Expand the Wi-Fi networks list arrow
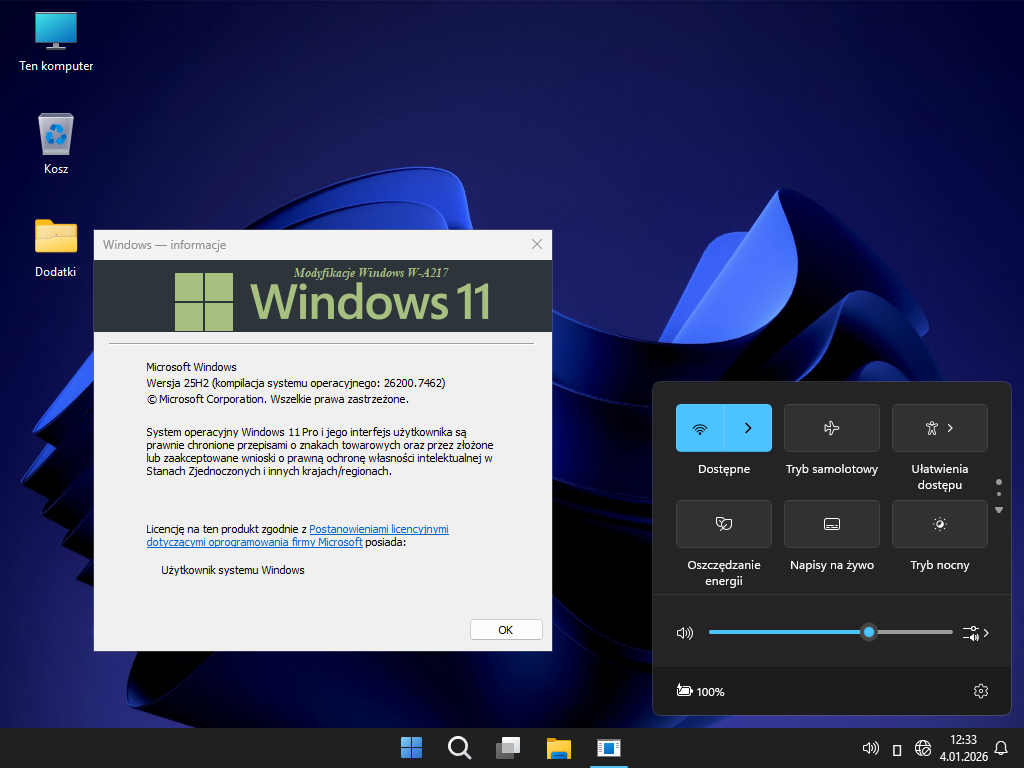Image resolution: width=1024 pixels, height=768 pixels. point(748,428)
